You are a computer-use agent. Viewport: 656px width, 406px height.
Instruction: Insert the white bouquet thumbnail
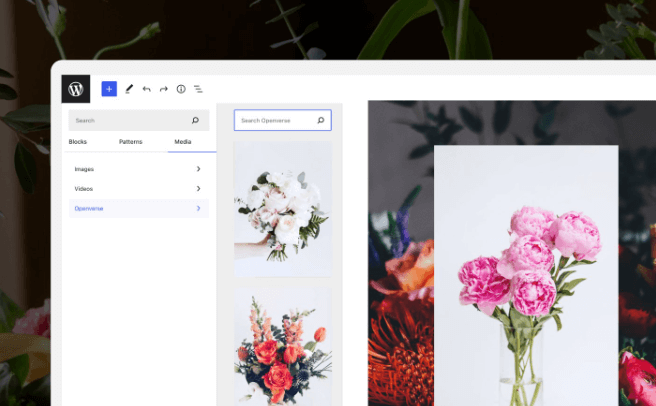pos(283,208)
